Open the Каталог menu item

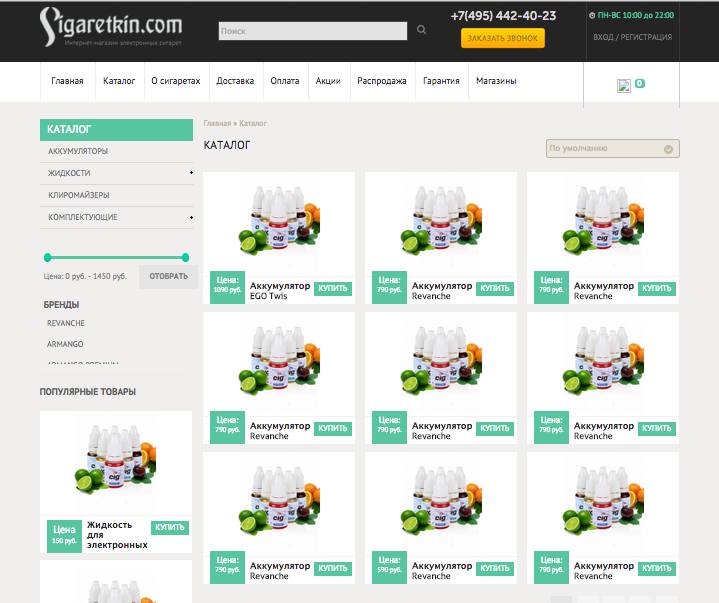click(x=119, y=81)
